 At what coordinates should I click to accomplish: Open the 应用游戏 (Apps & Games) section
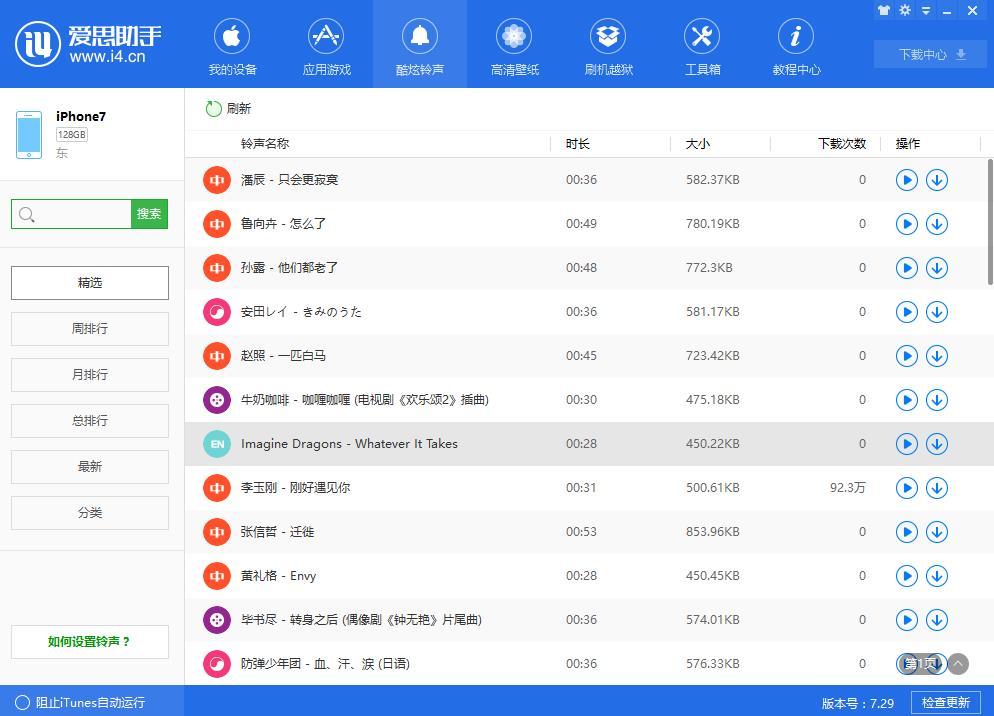(326, 44)
